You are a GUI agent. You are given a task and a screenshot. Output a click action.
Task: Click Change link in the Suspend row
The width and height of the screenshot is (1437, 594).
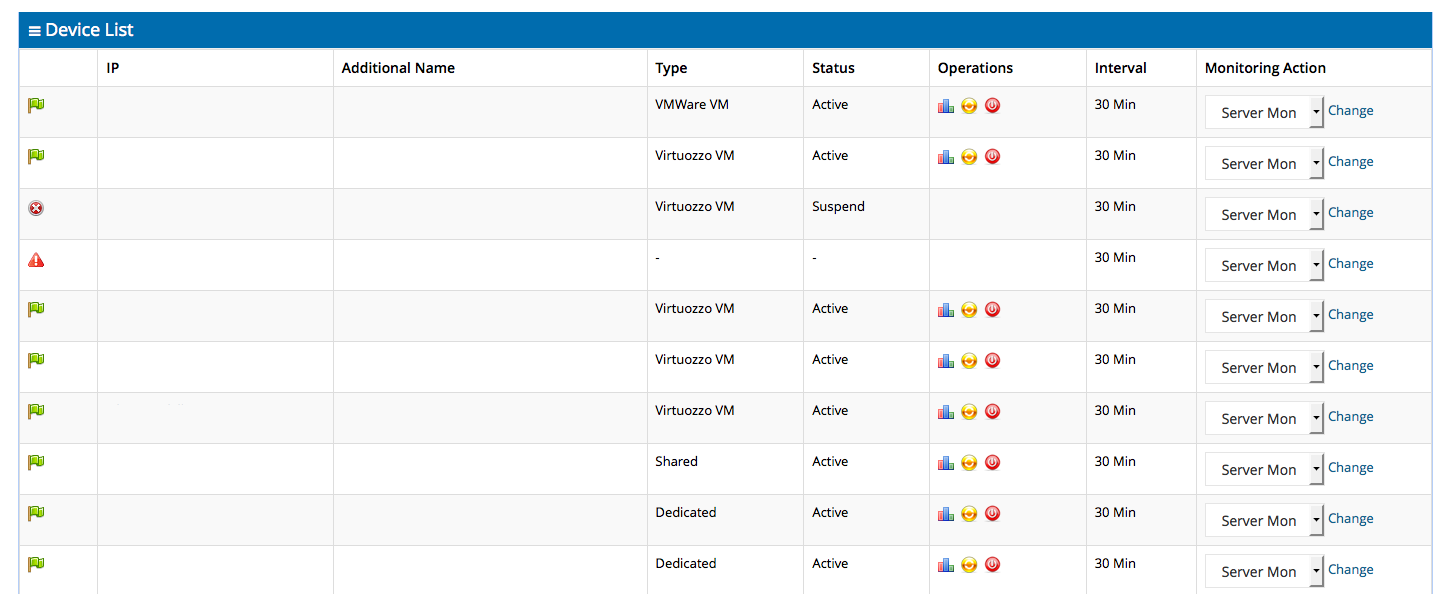1350,213
